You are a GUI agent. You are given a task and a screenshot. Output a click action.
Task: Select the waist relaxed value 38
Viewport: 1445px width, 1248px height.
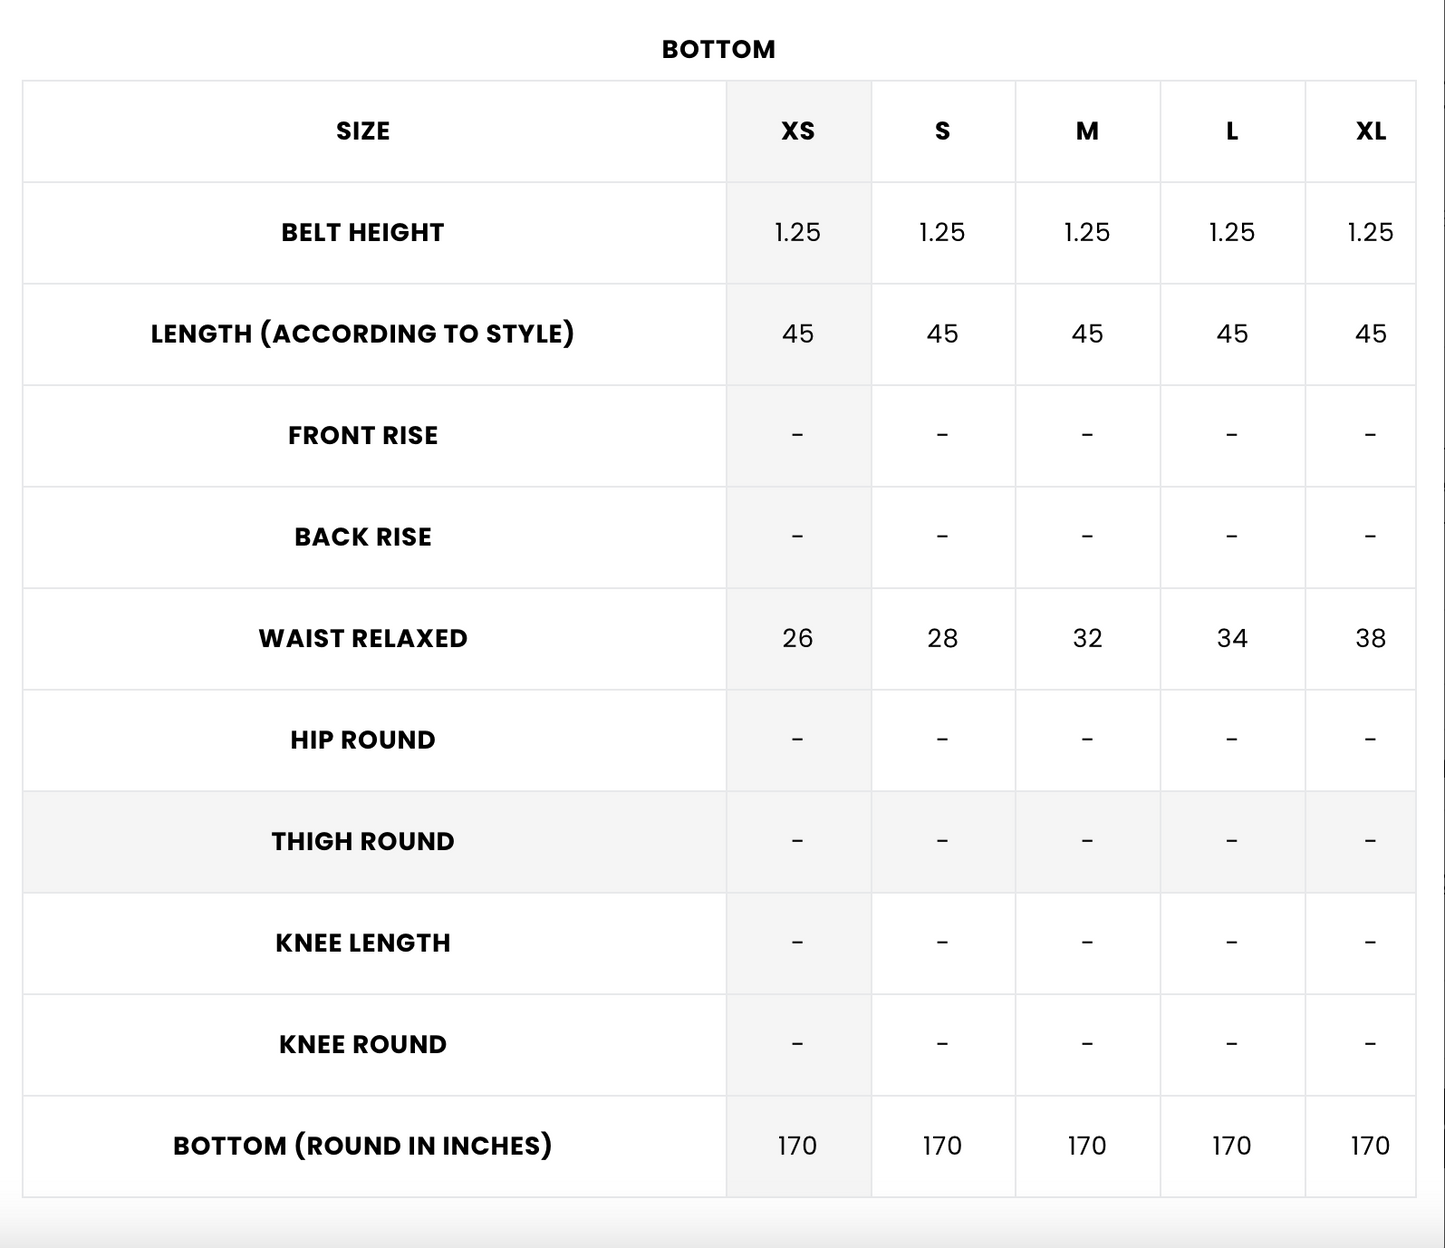(x=1370, y=638)
